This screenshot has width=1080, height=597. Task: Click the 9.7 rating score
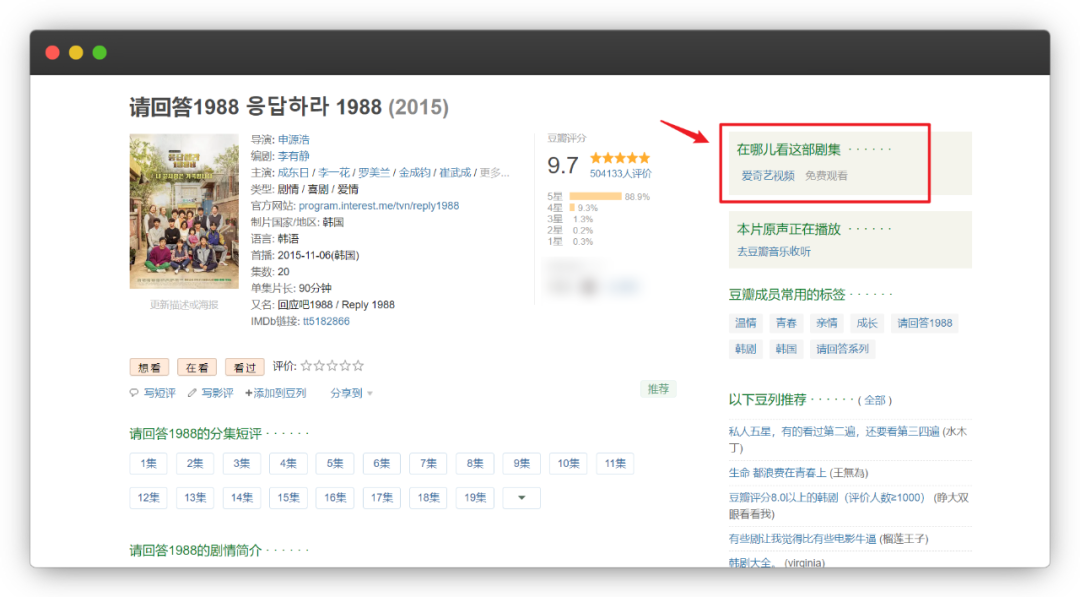tap(563, 165)
